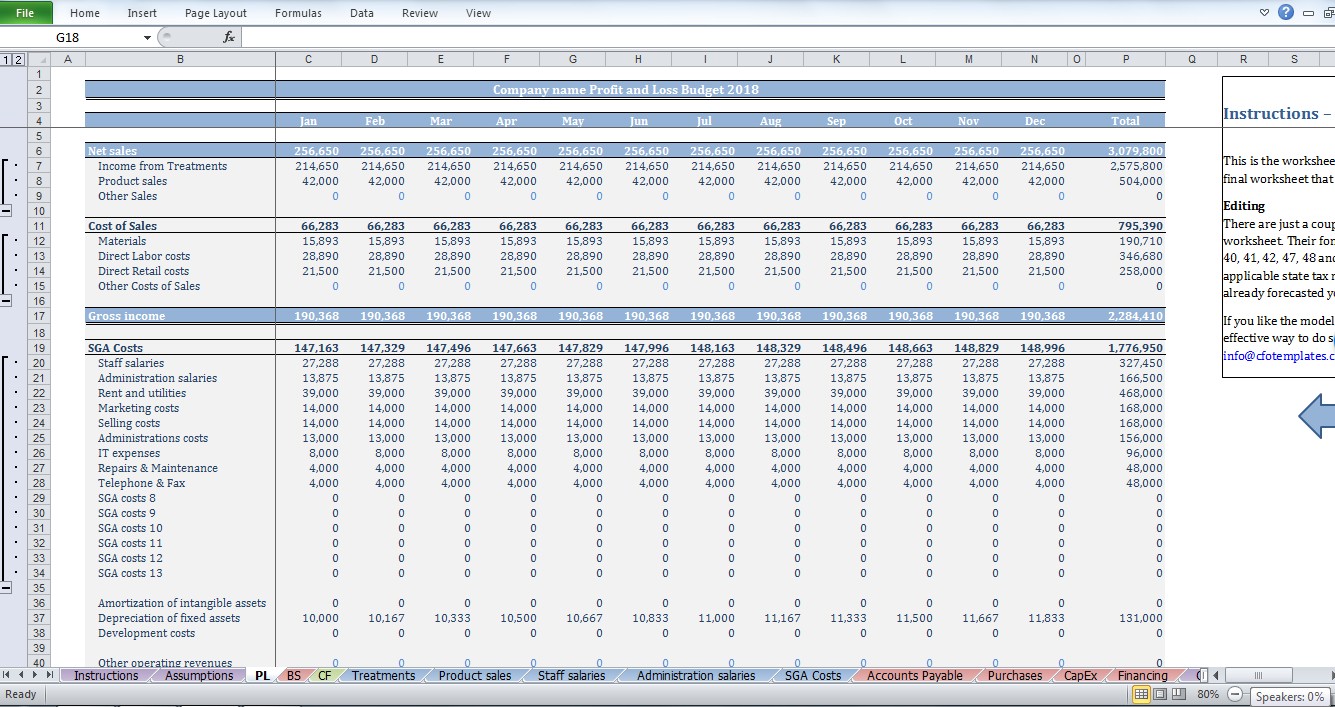Minimize the ribbon with the caret icon
The width and height of the screenshot is (1335, 707).
[1265, 13]
